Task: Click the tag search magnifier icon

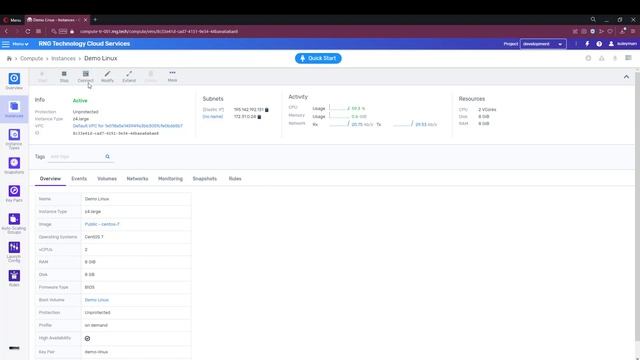Action: click(107, 157)
